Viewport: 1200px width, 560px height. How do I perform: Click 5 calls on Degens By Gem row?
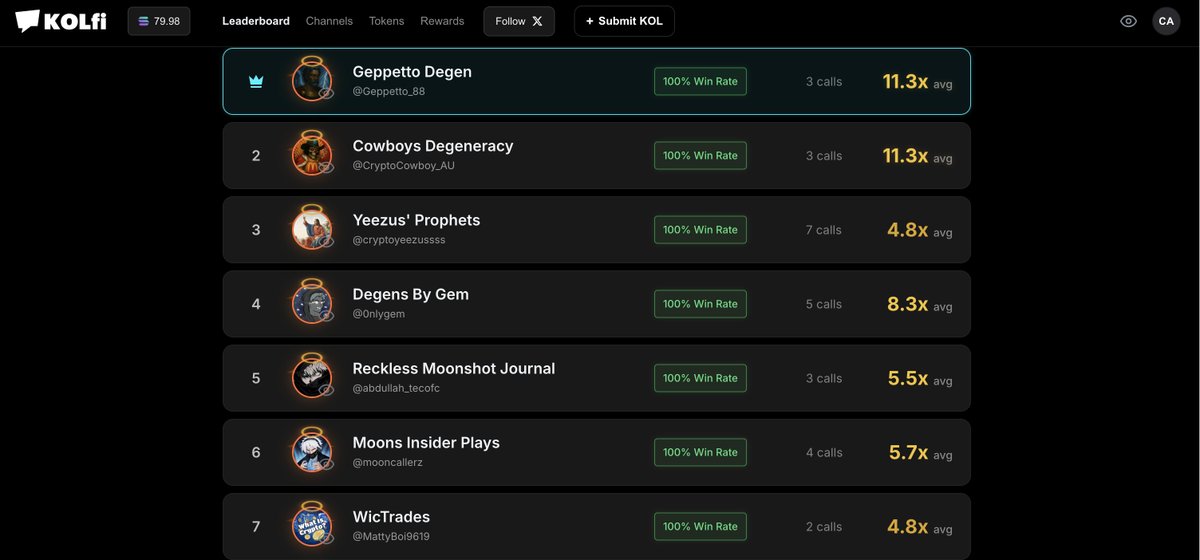[824, 304]
